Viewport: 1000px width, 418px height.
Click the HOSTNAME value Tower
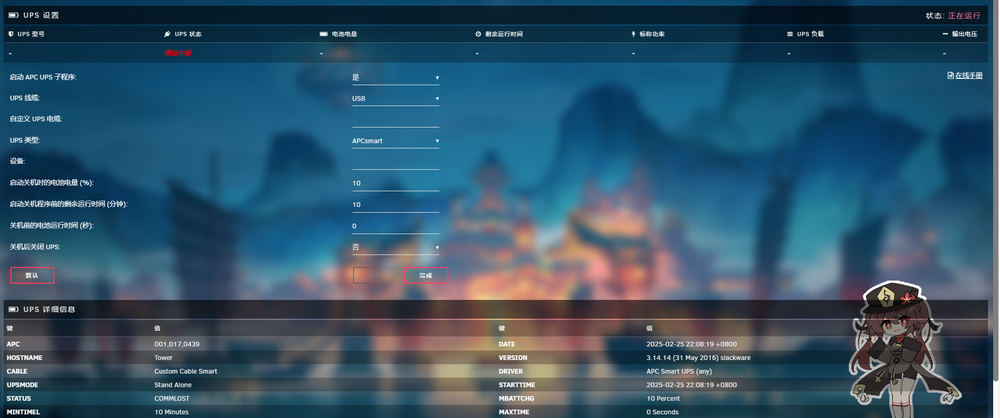(163, 358)
